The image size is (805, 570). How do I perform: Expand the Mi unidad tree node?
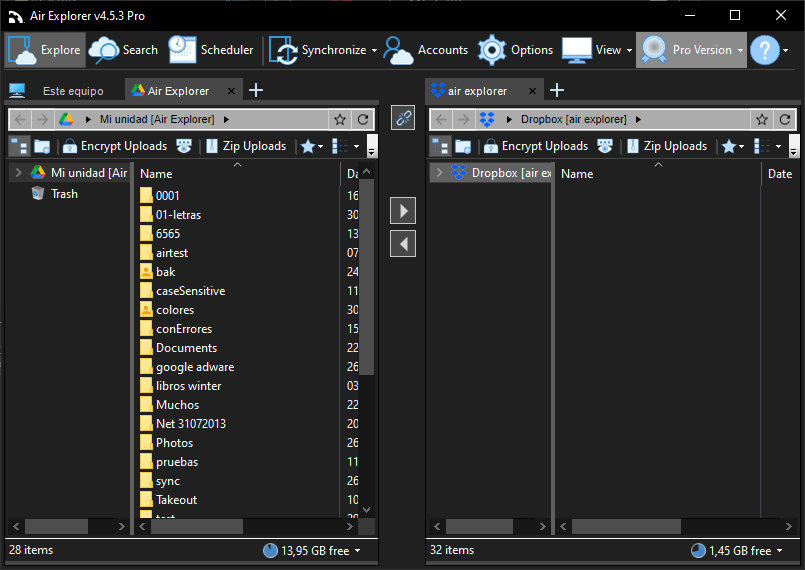(x=18, y=173)
